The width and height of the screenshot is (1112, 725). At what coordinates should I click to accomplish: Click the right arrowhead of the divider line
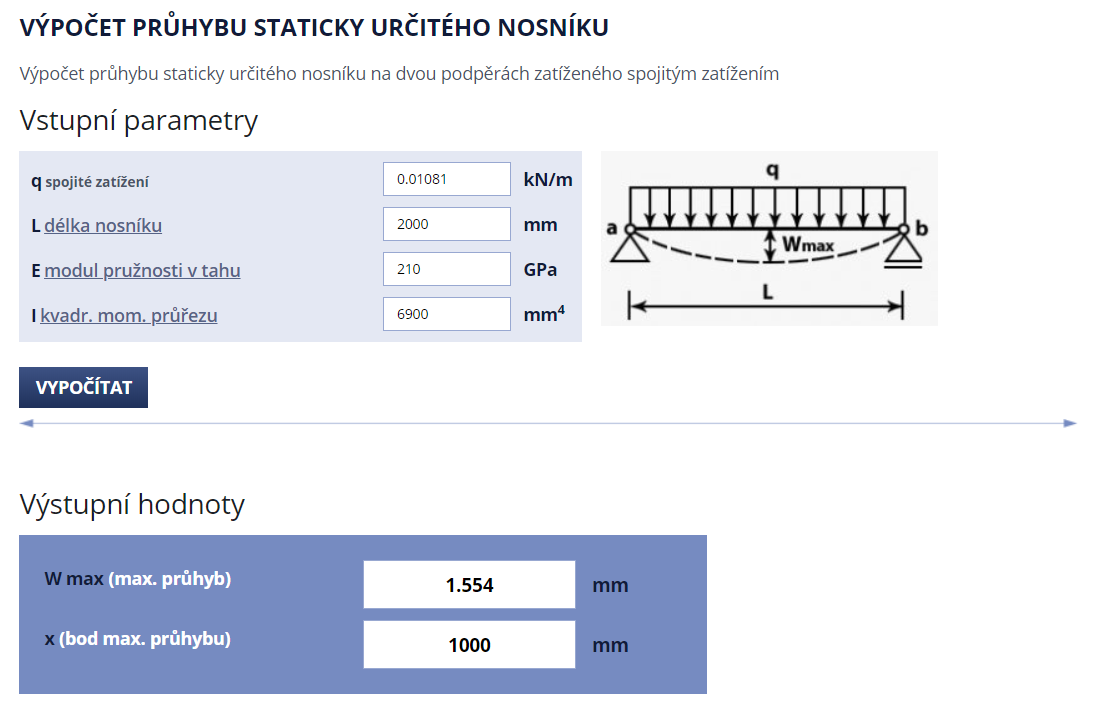click(1070, 424)
